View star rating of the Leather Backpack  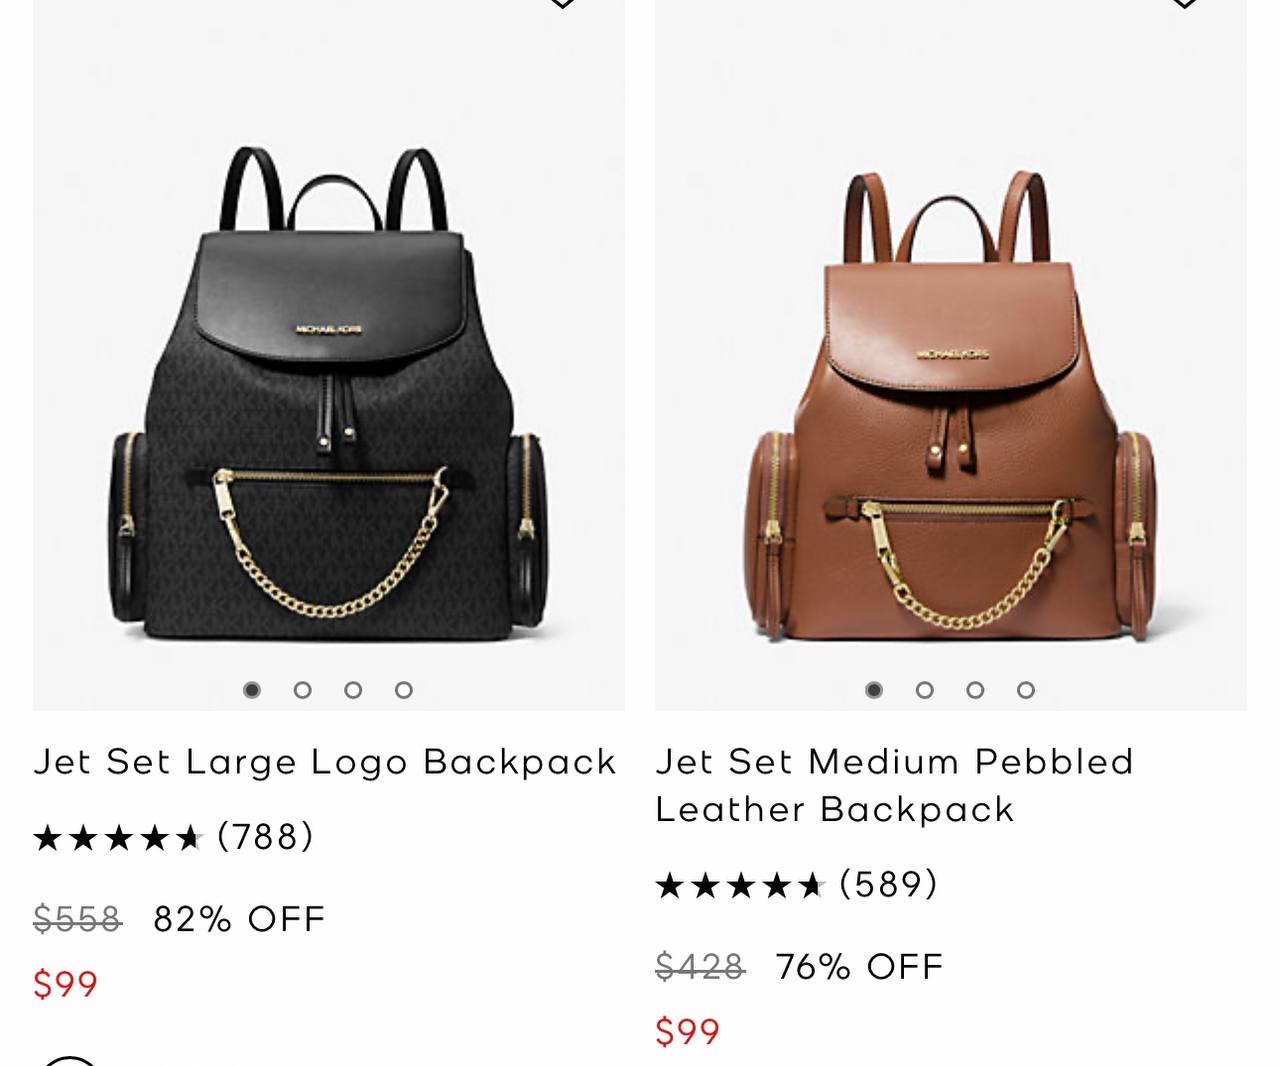coord(741,885)
